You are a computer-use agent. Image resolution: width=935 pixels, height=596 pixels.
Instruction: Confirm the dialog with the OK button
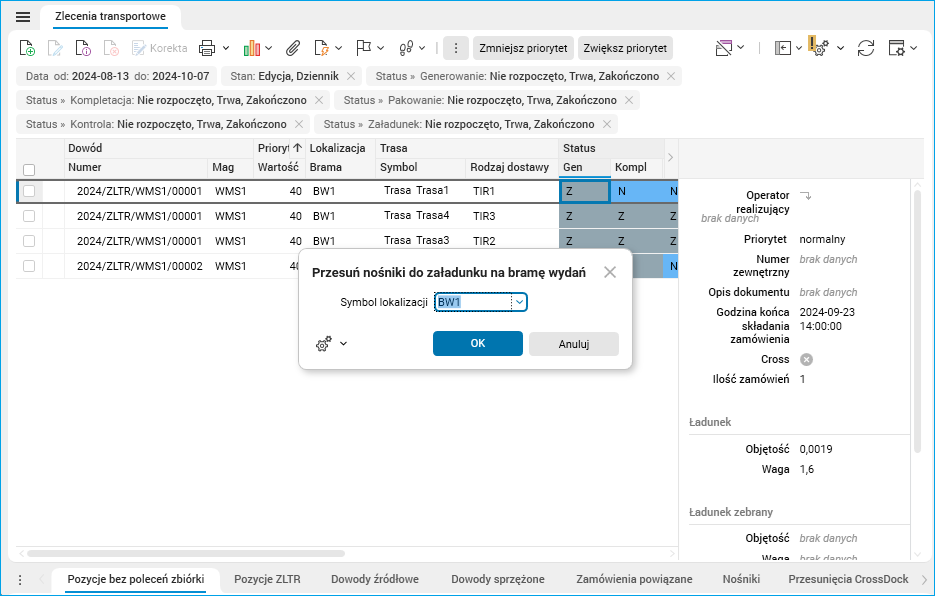coord(478,344)
